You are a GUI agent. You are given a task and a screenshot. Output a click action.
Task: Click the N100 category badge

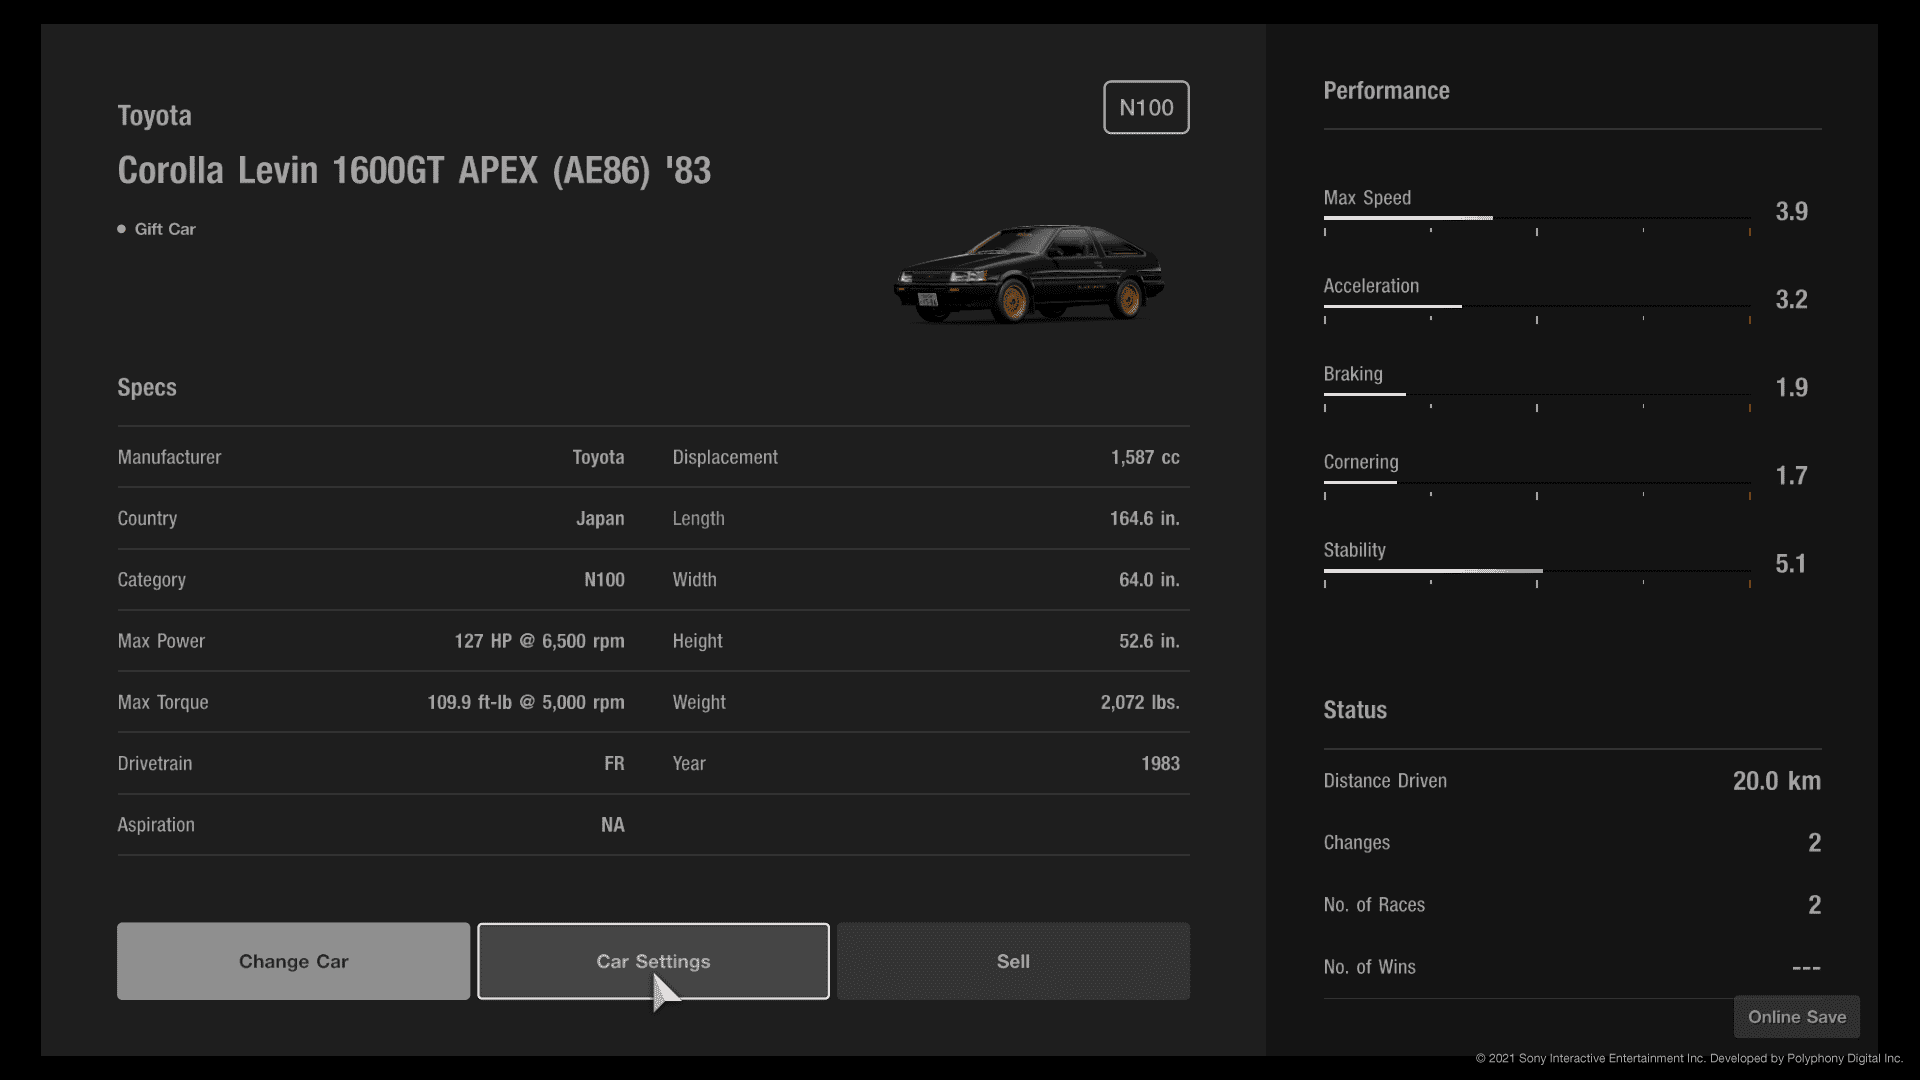click(1146, 107)
